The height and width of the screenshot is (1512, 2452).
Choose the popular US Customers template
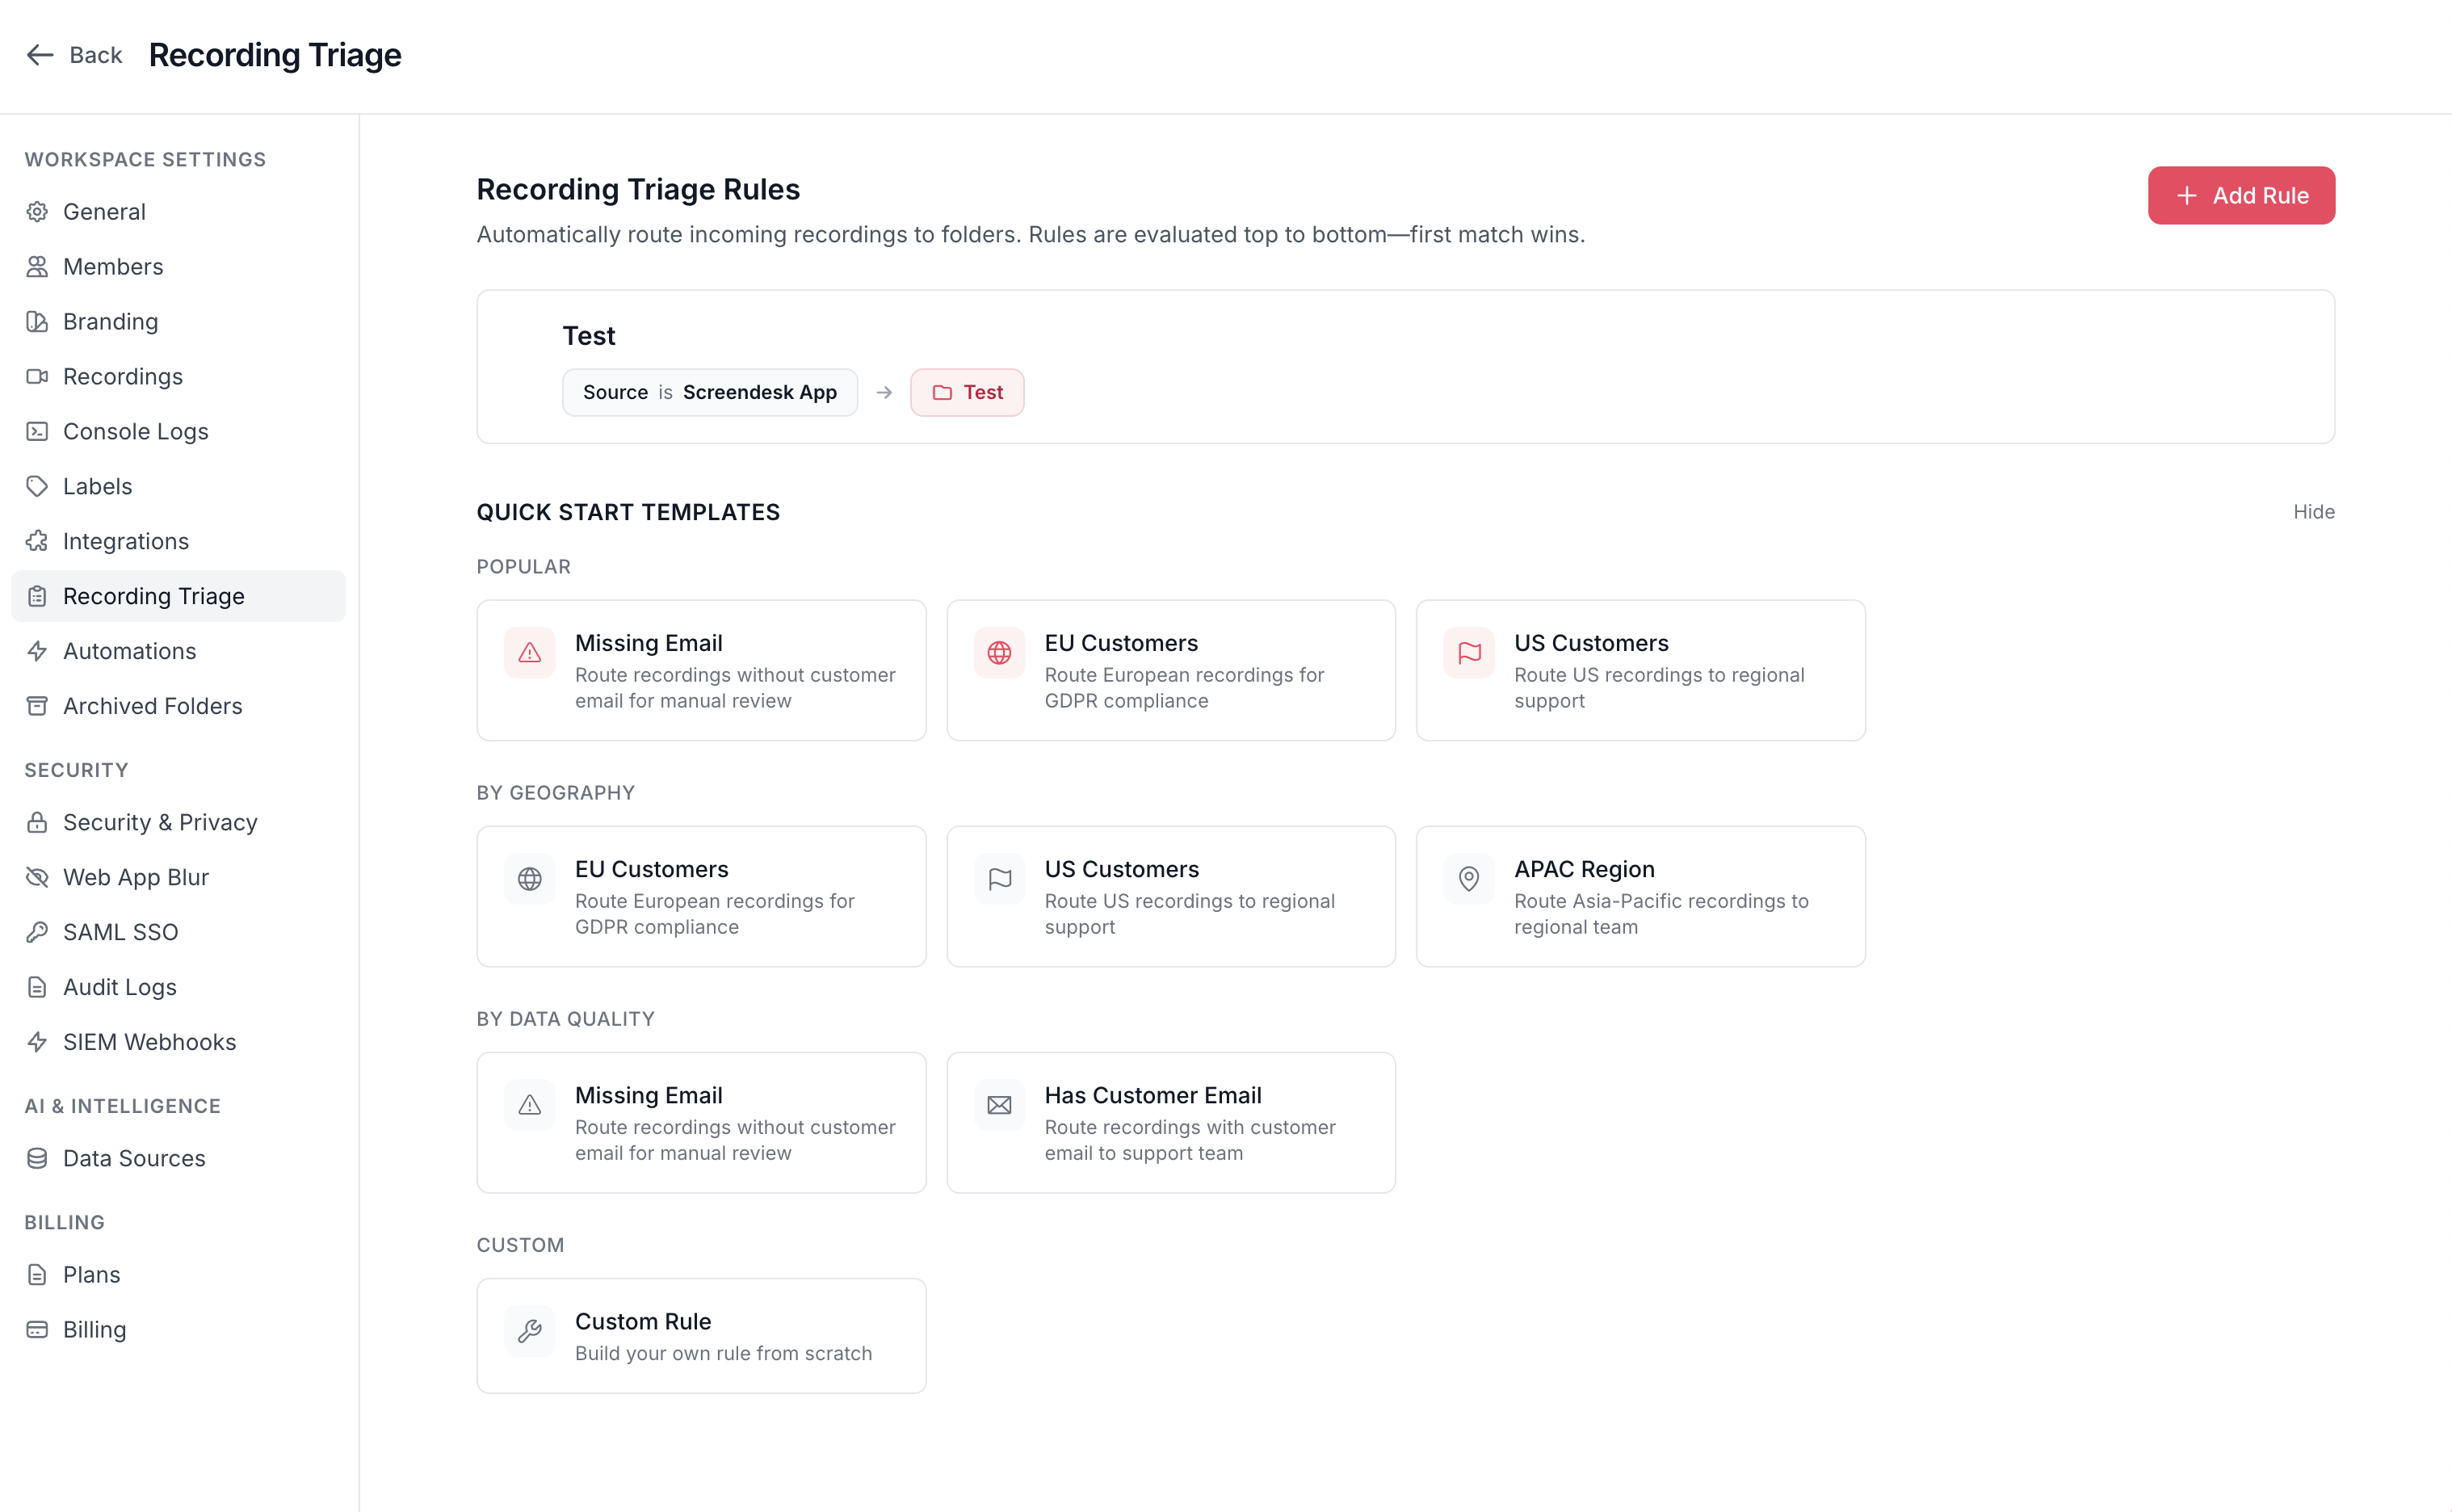tap(1640, 670)
